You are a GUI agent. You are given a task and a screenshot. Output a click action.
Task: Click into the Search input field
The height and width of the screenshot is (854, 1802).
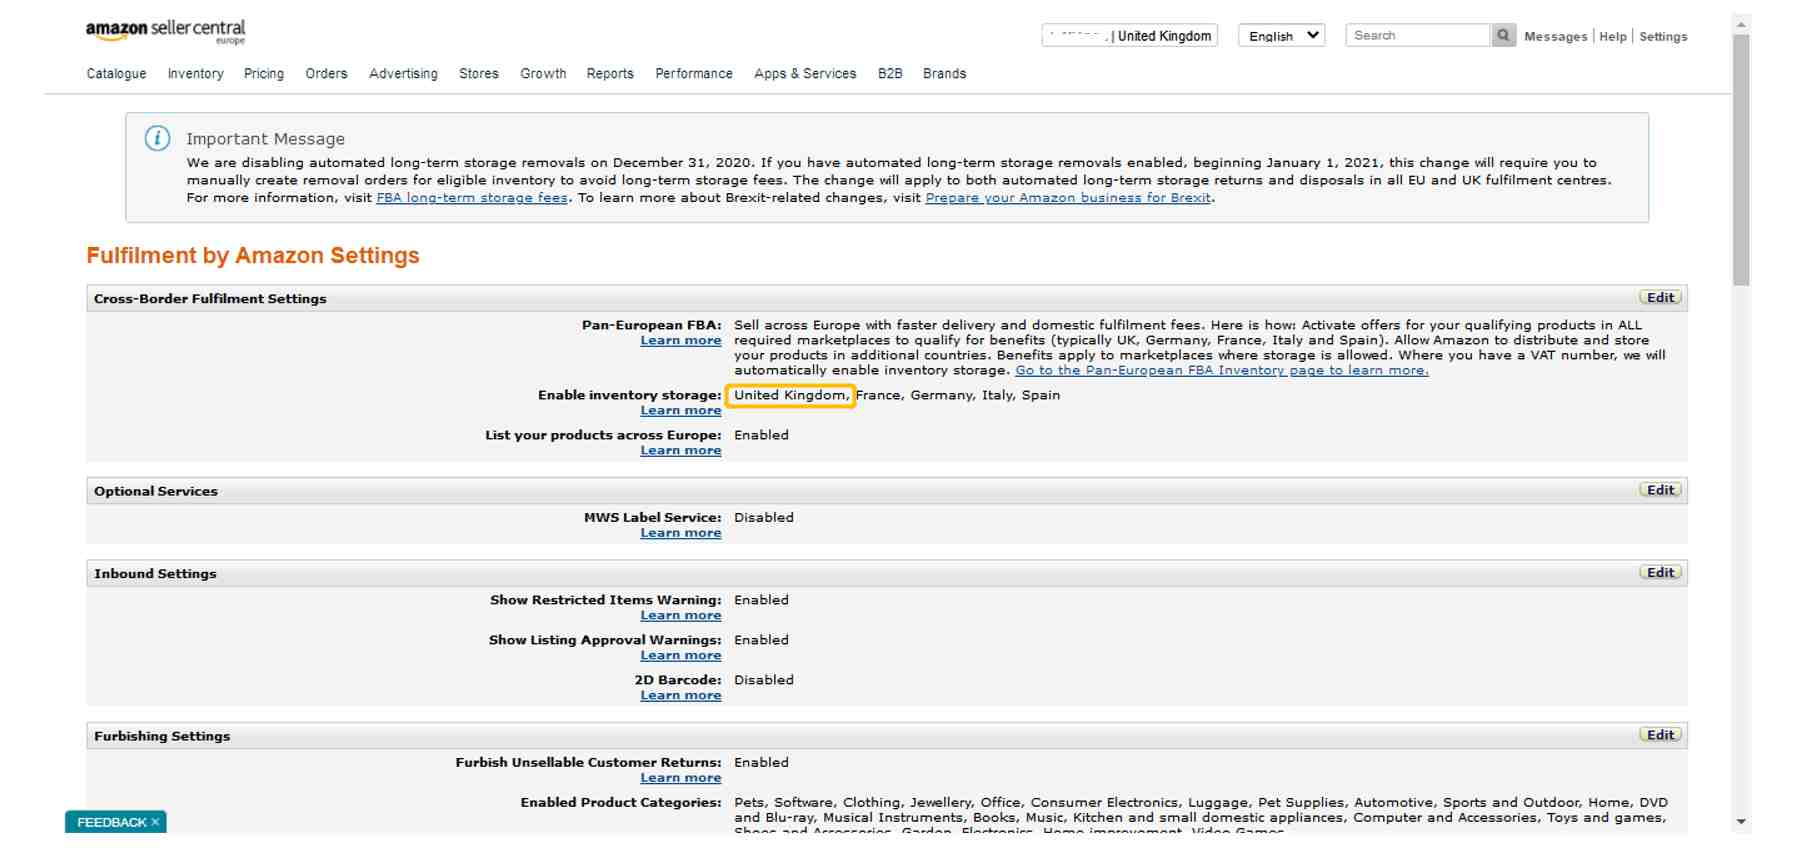(1418, 35)
